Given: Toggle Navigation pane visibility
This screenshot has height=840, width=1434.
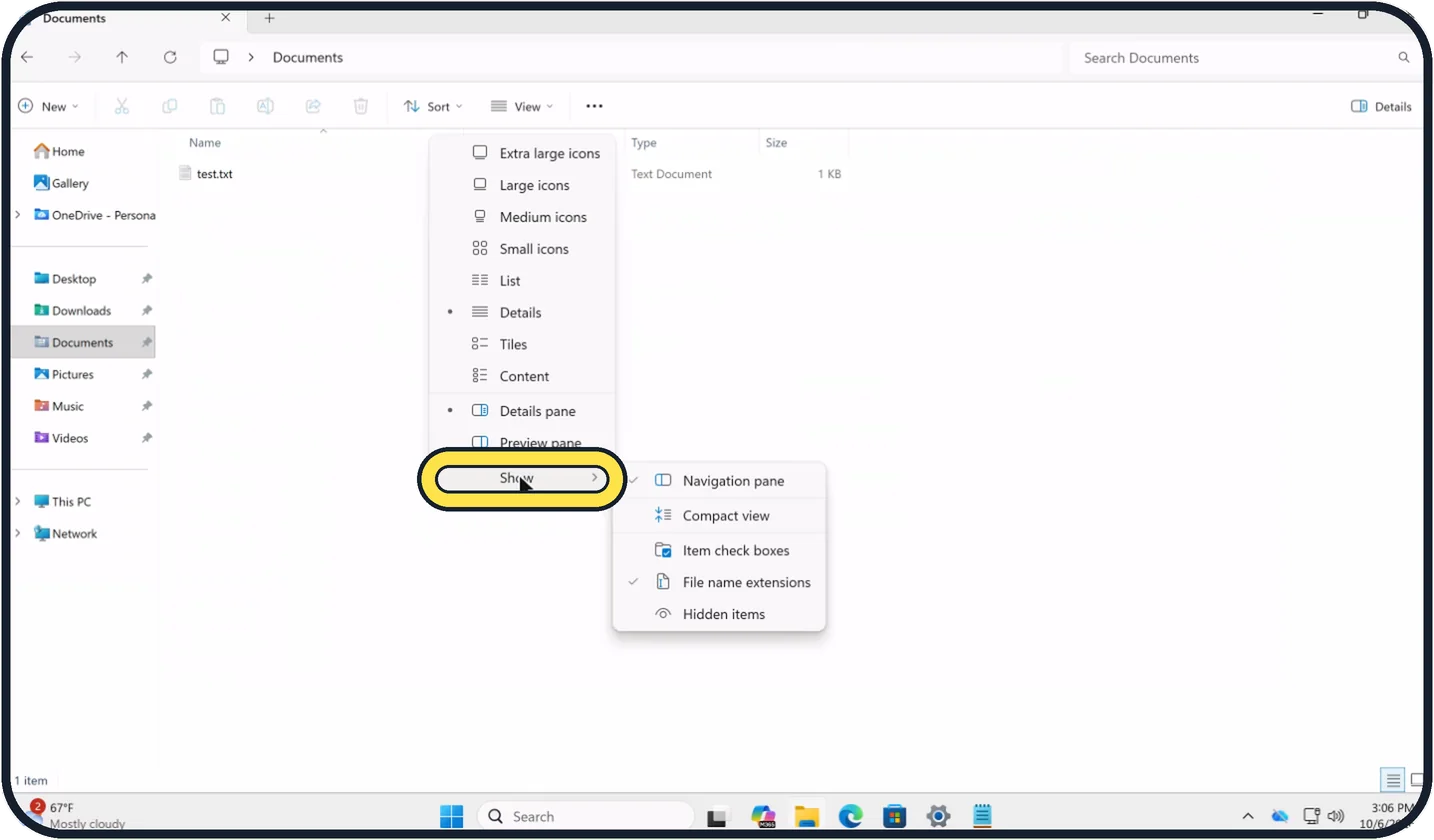Looking at the screenshot, I should click(x=719, y=481).
